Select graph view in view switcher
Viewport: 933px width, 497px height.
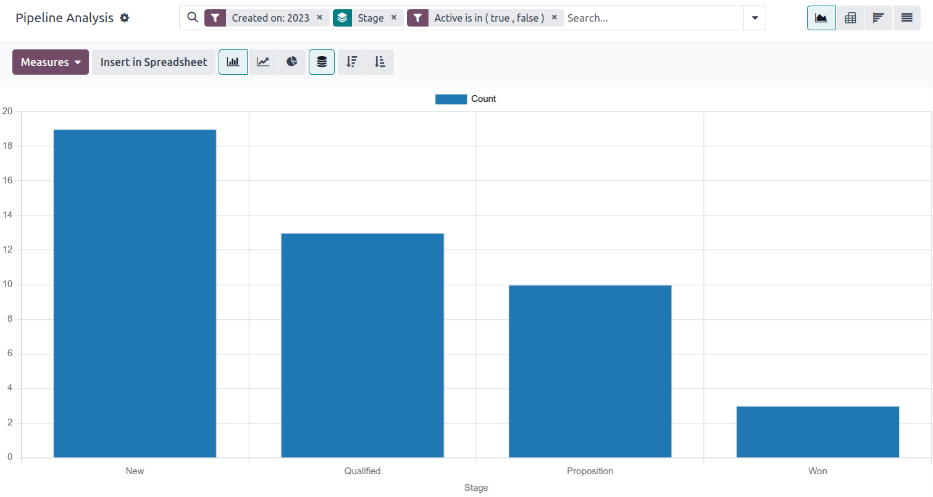(821, 18)
